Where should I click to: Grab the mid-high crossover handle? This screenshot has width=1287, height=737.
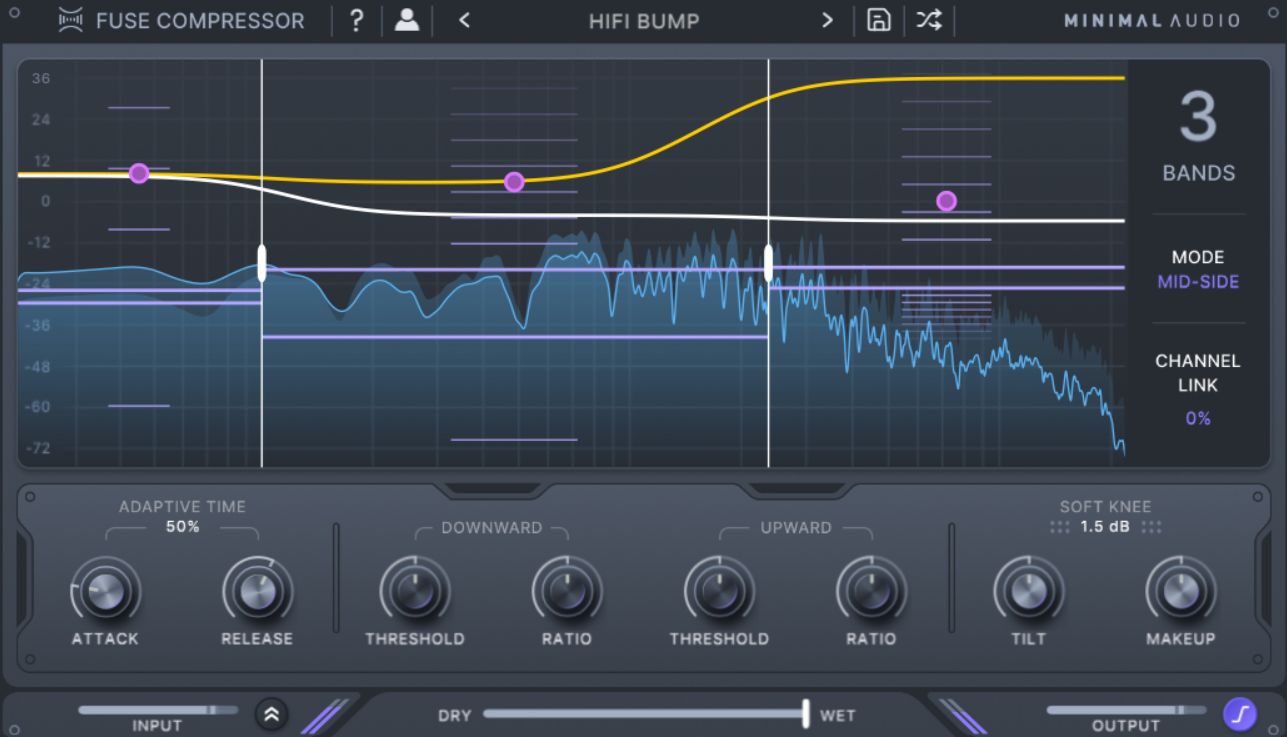[x=768, y=263]
